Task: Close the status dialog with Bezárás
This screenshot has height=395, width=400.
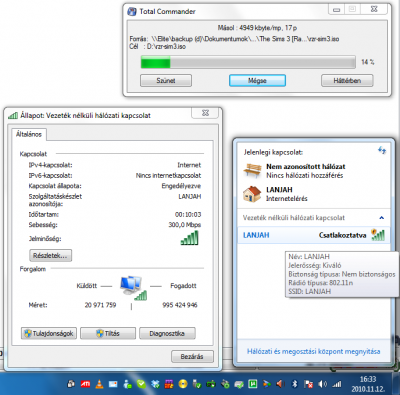Action: (x=192, y=357)
